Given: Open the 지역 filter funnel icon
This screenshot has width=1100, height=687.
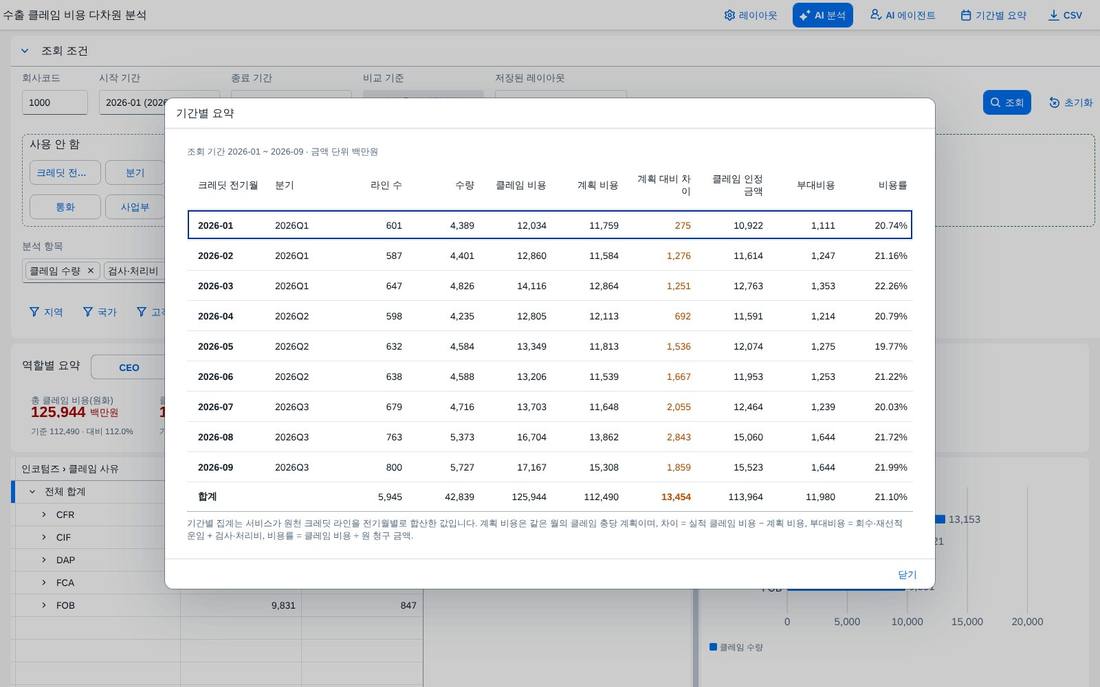Looking at the screenshot, I should pyautogui.click(x=34, y=312).
